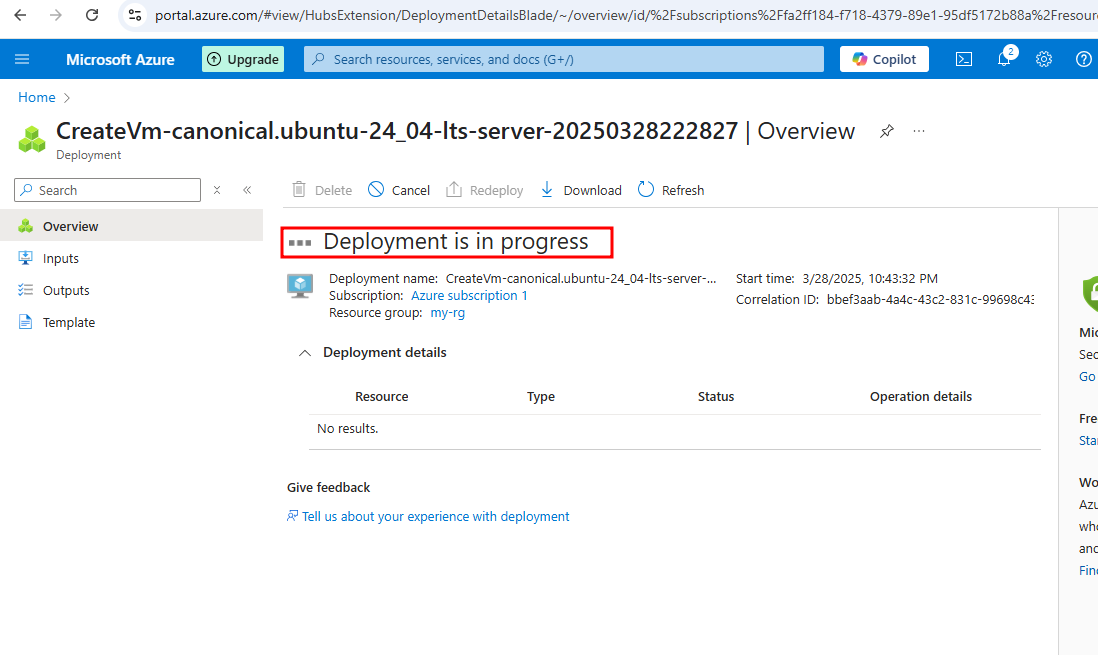Sort by the Type column header
1098x655 pixels.
tap(541, 397)
